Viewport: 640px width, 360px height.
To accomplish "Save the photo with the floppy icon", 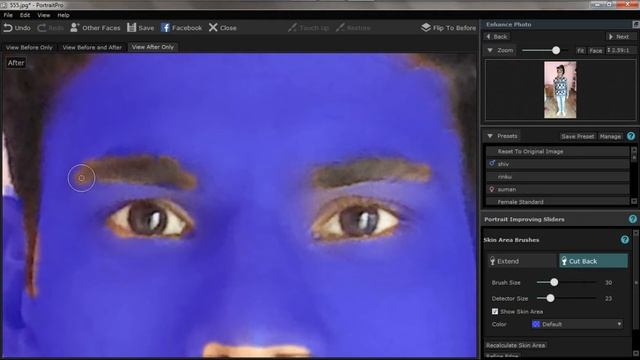I will tap(140, 28).
